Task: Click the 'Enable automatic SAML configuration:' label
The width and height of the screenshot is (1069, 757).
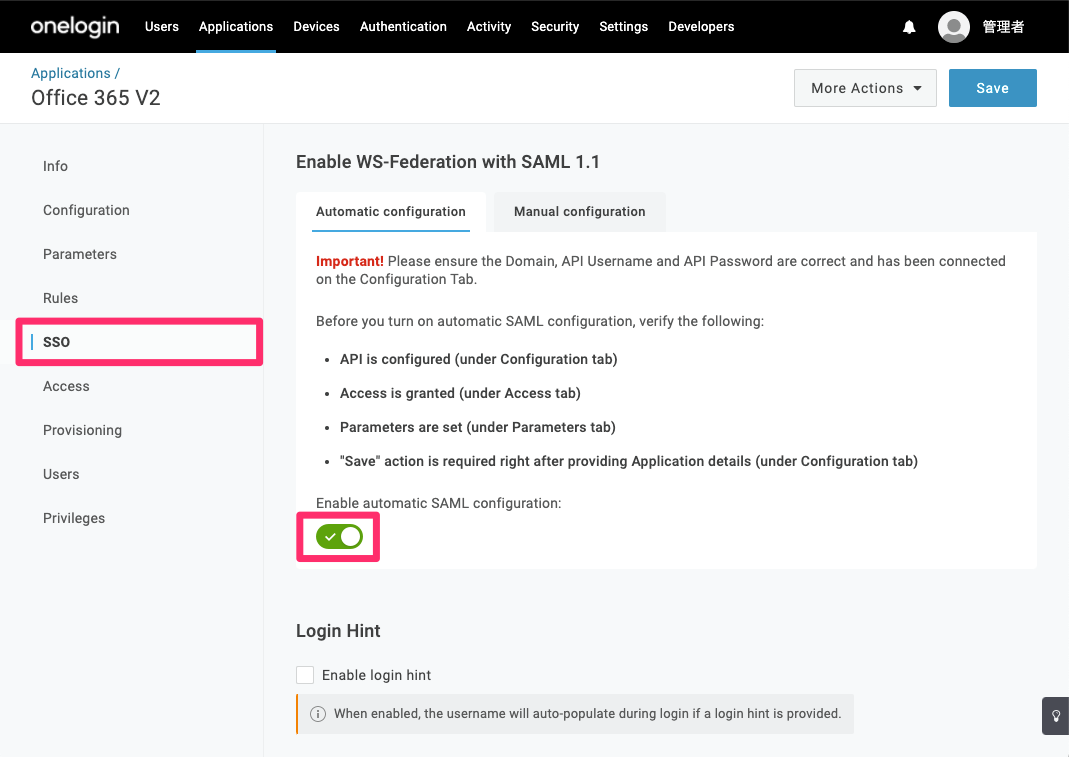Action: click(x=438, y=503)
